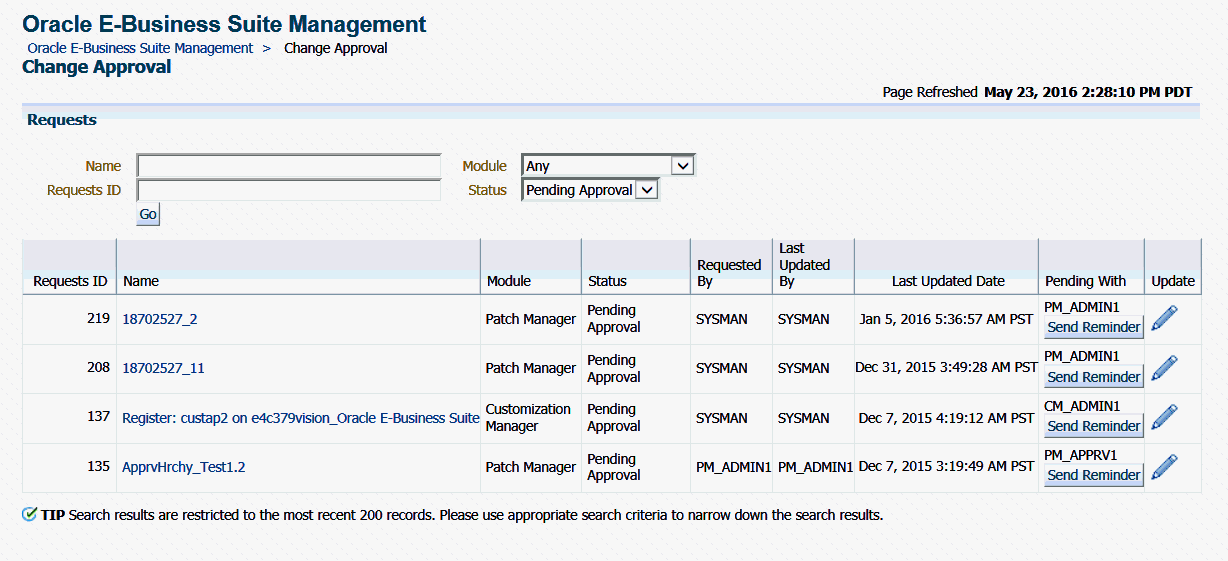Click the date Dec 7, 2015 3:19:49 AM PST
This screenshot has width=1228, height=561.
946,467
